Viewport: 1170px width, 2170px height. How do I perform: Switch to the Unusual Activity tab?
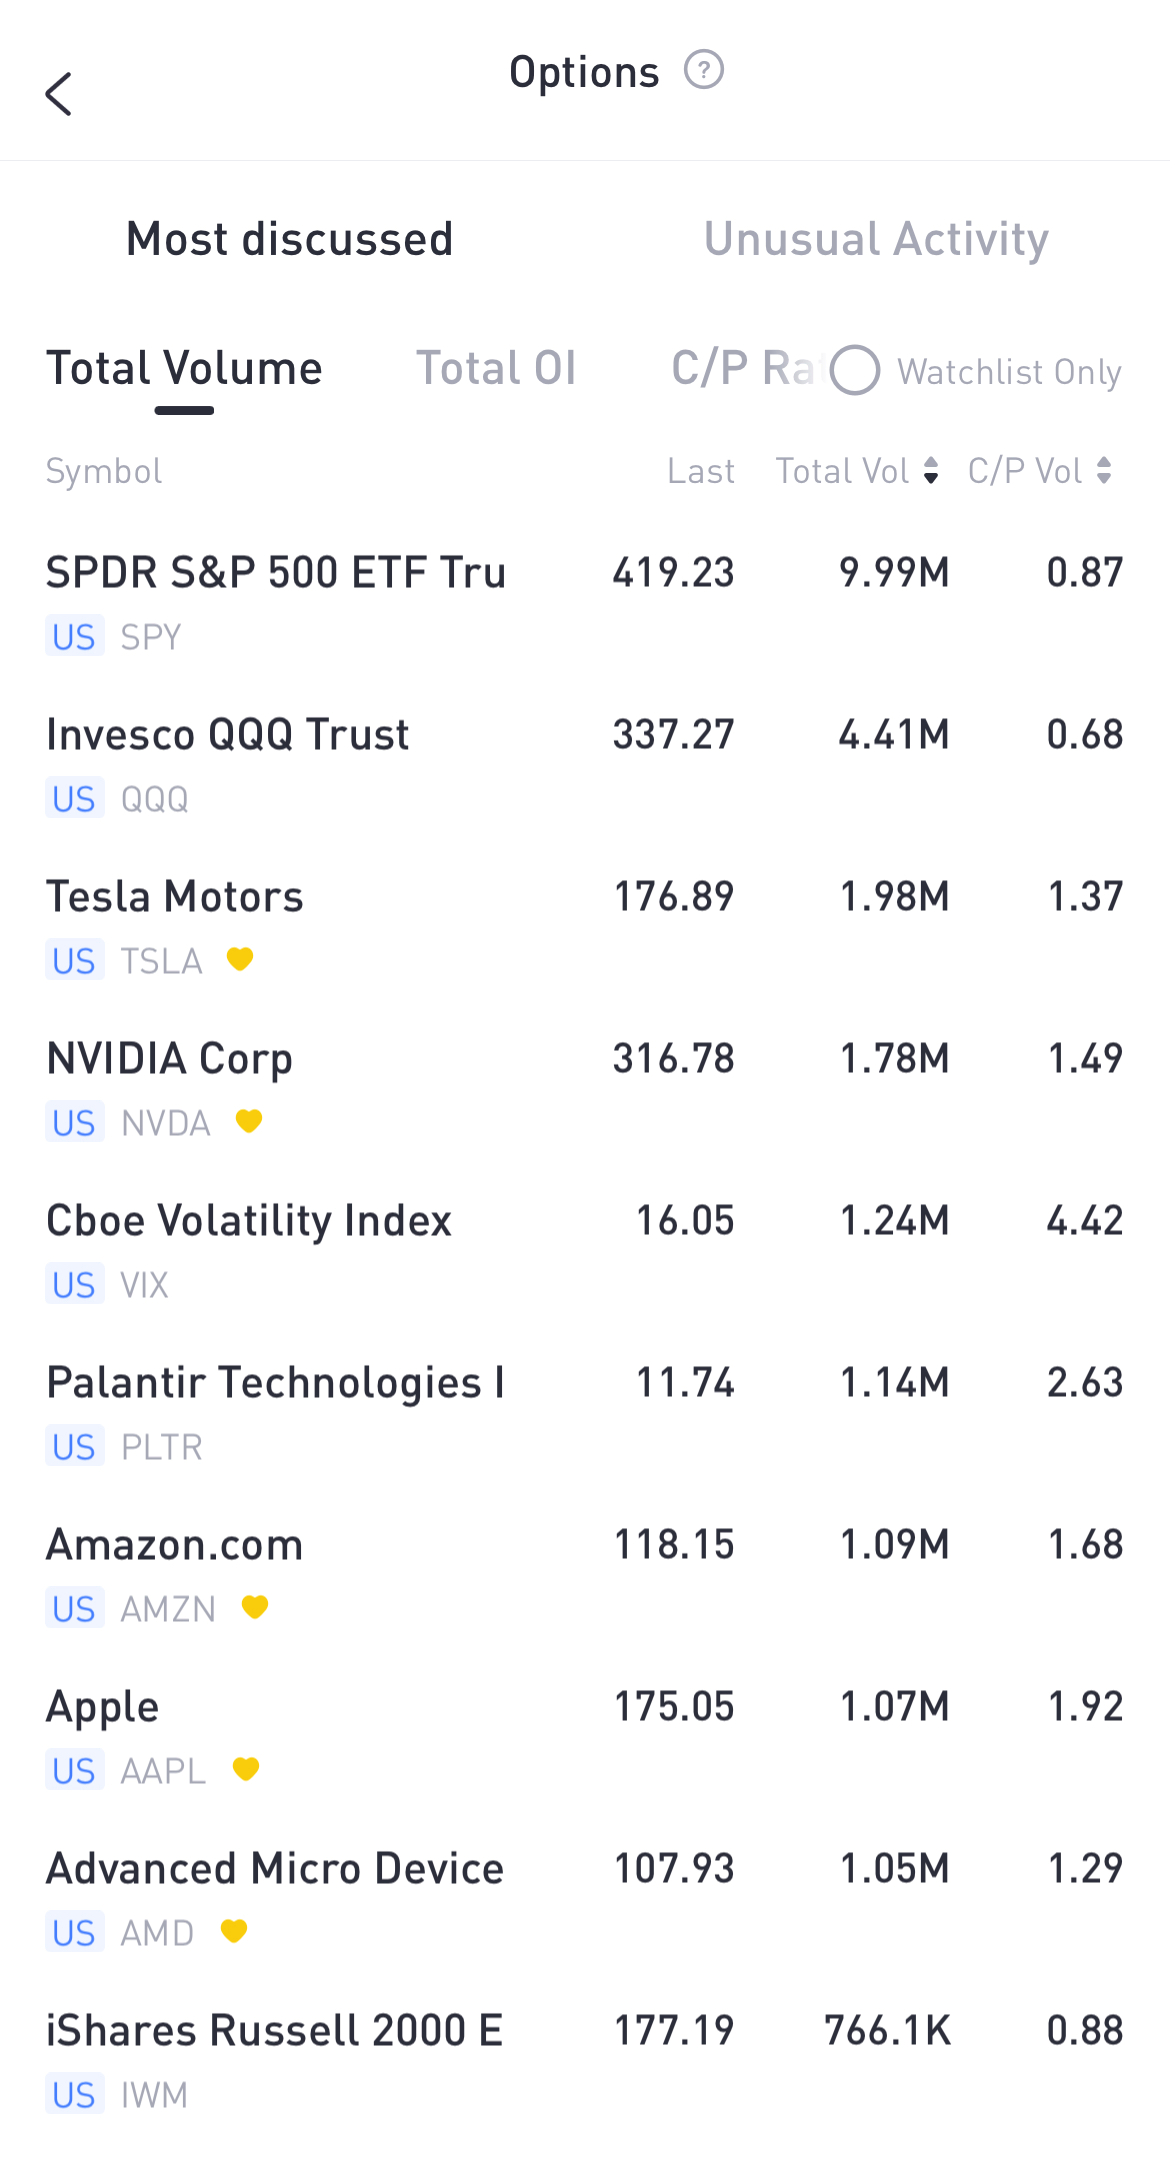point(876,239)
